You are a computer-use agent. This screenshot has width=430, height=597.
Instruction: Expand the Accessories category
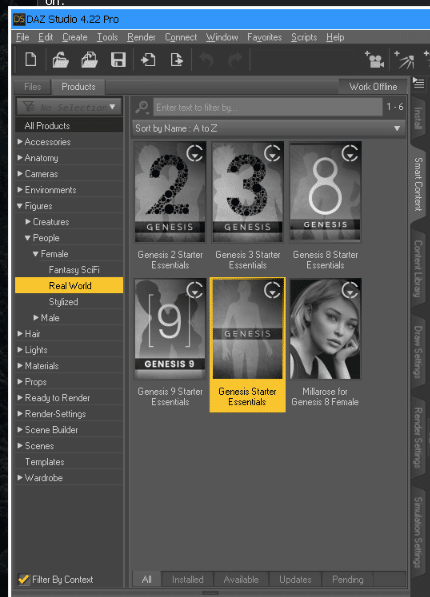coord(20,142)
